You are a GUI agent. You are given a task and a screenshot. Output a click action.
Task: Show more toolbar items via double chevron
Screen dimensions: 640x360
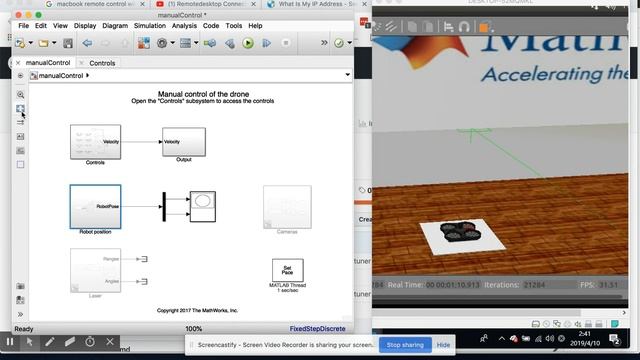coord(324,42)
